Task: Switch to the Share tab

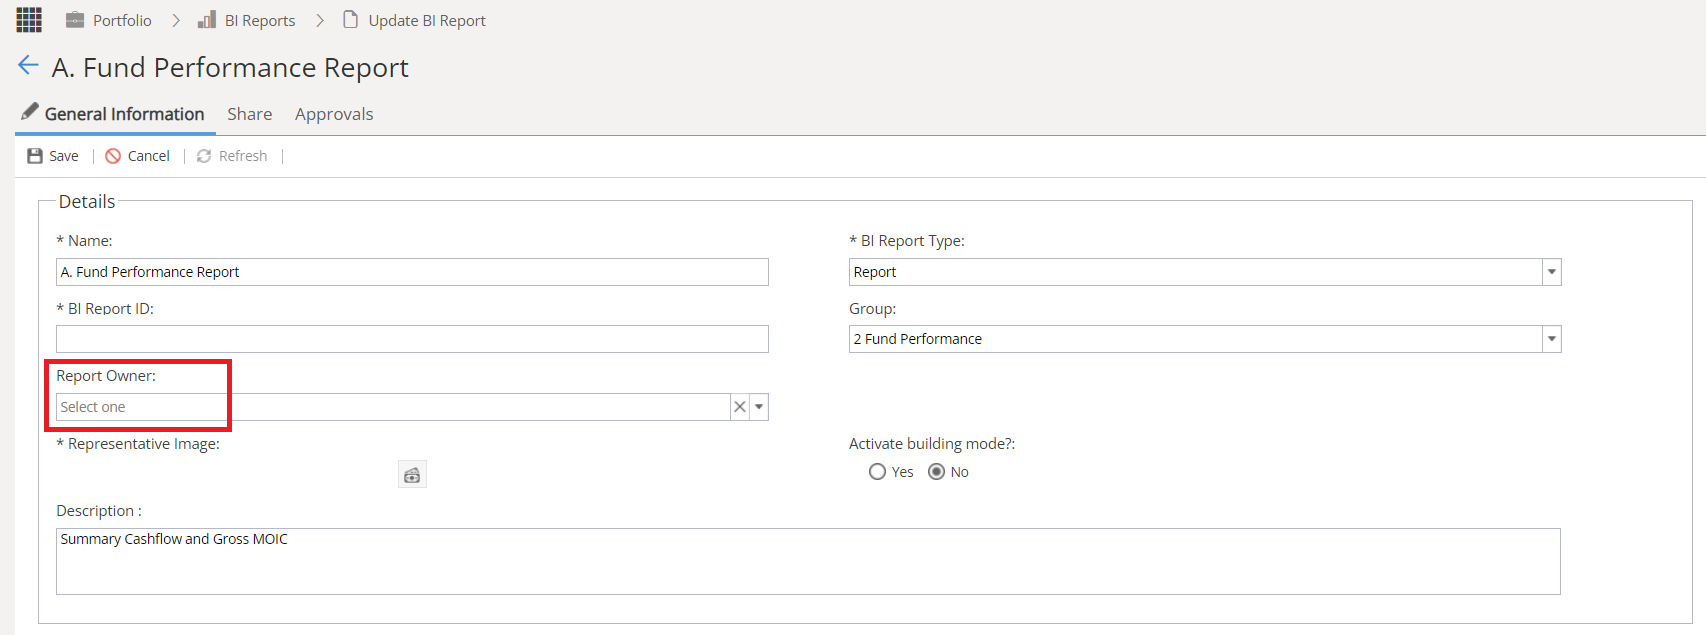Action: (250, 114)
